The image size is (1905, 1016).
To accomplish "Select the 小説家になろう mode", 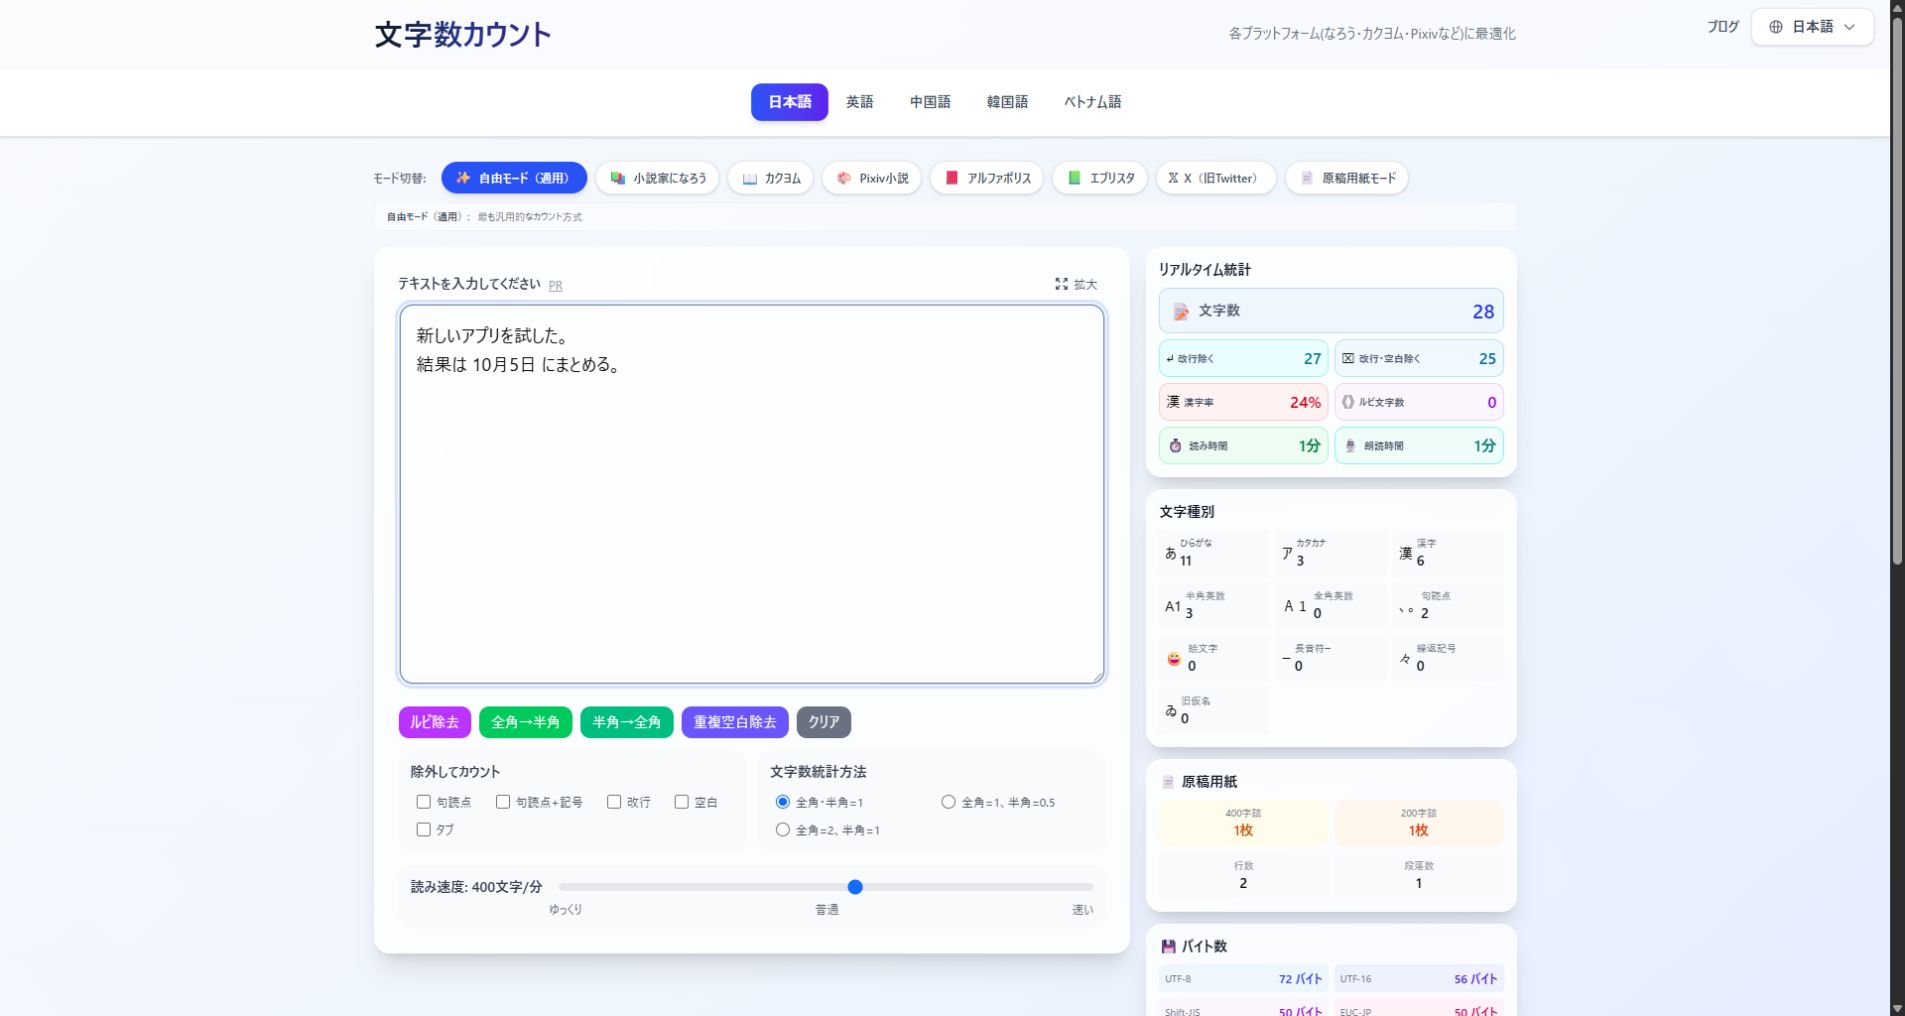I will [x=657, y=178].
